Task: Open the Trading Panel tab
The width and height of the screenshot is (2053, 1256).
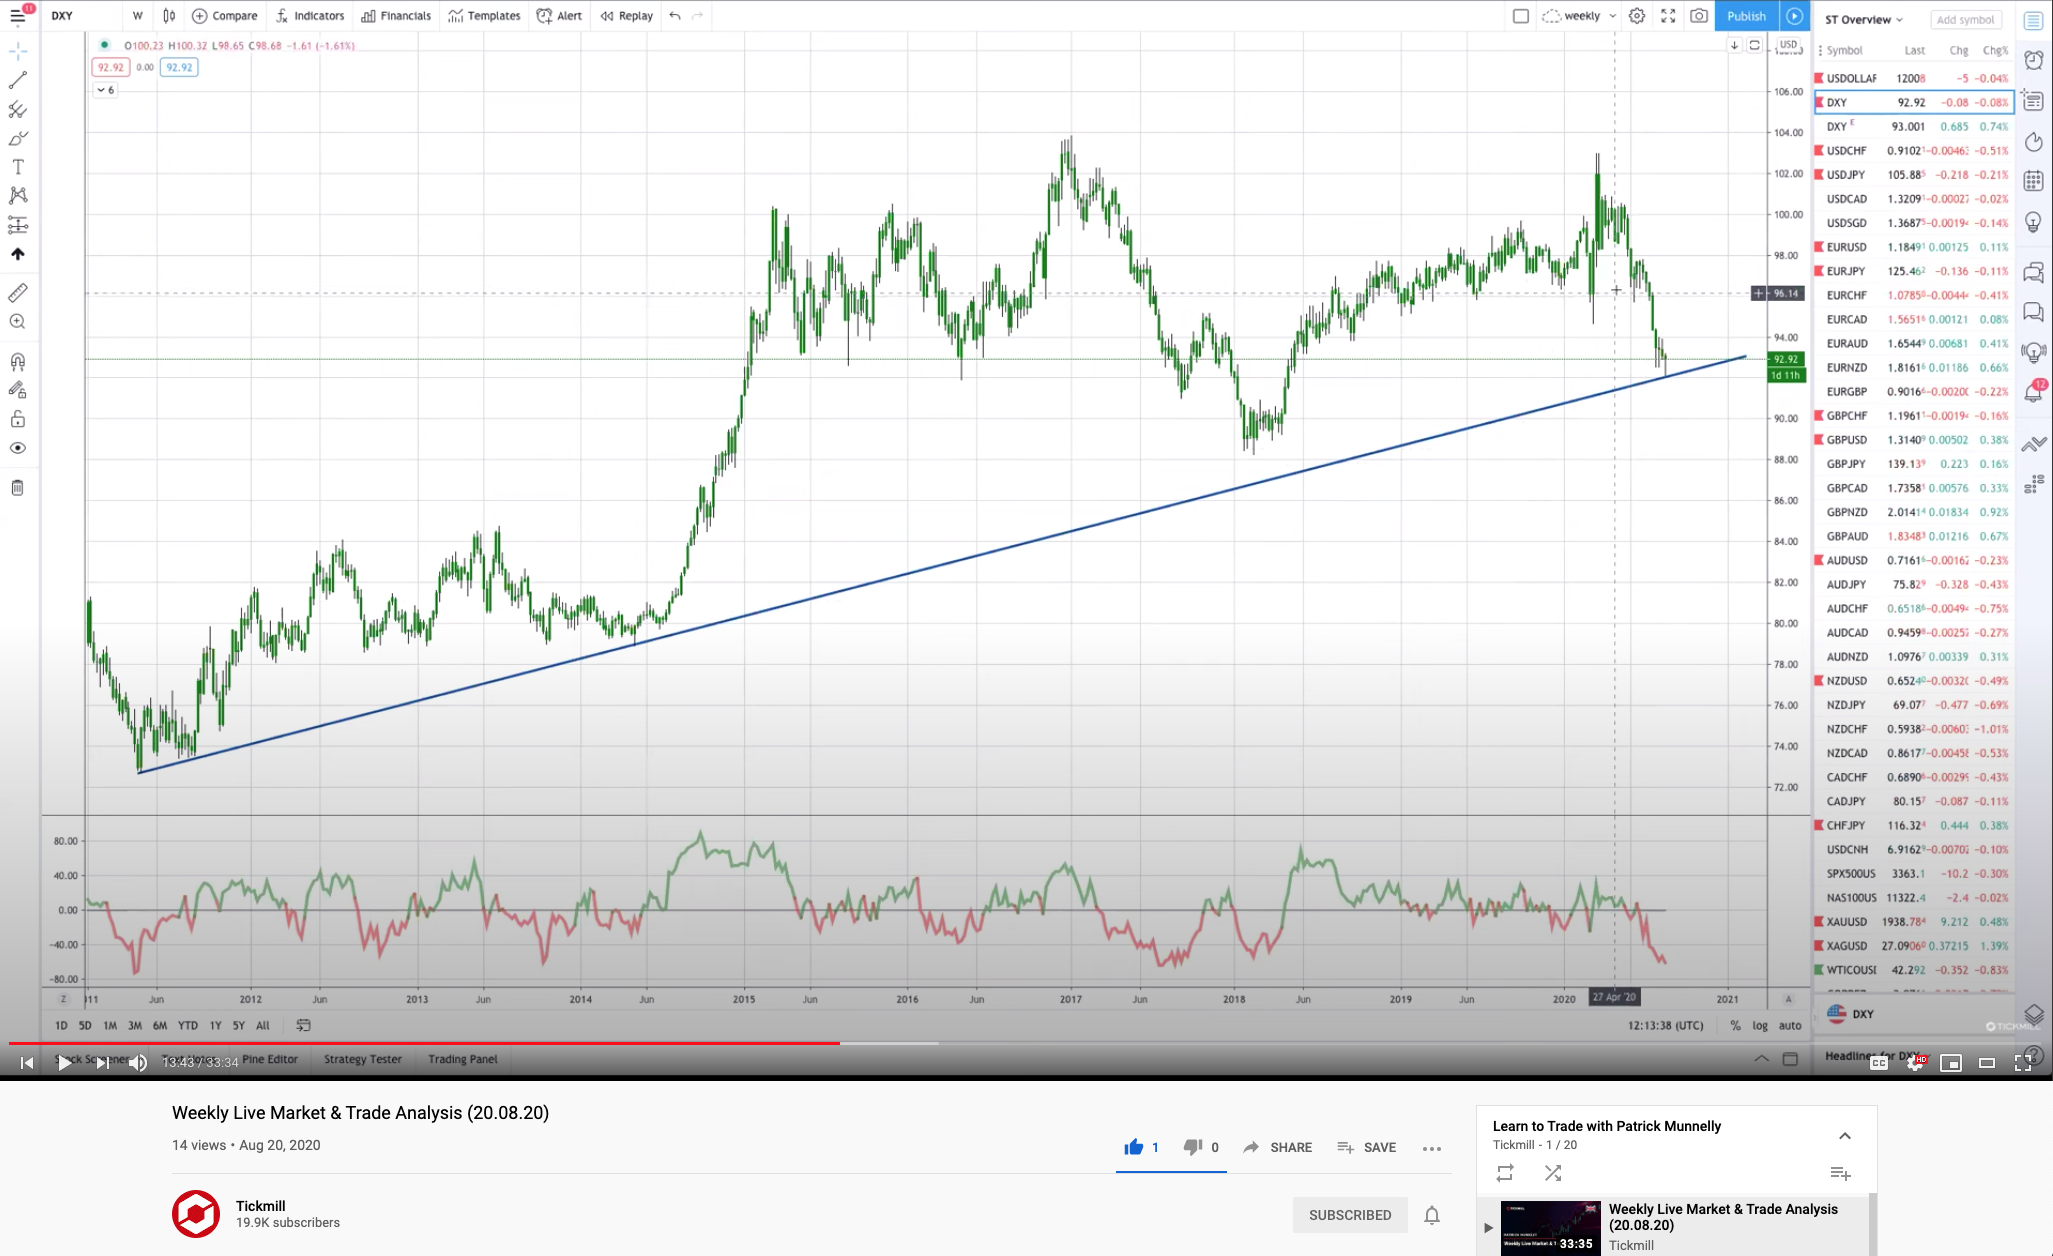Action: click(463, 1059)
